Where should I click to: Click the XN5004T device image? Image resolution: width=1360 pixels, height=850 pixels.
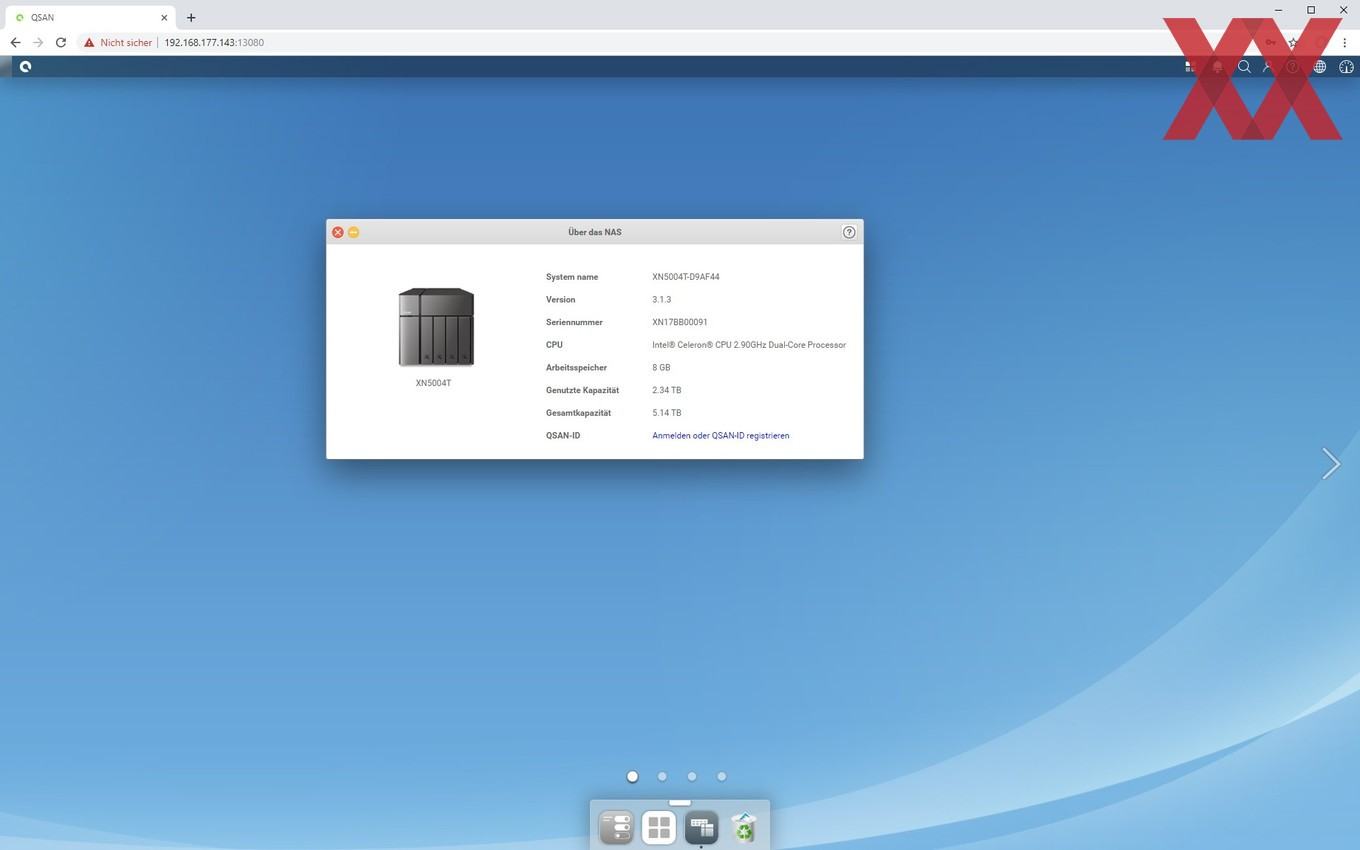tap(436, 328)
